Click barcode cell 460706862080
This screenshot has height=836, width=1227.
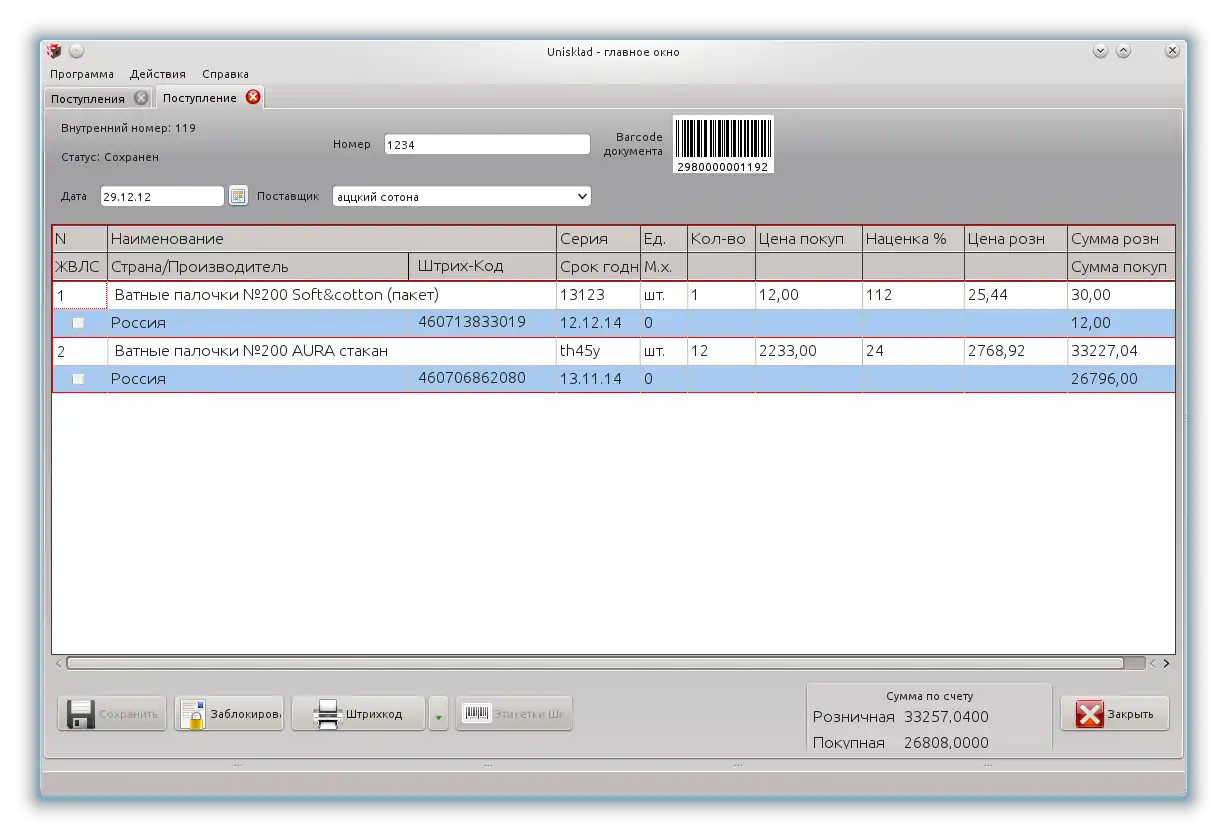pos(482,378)
